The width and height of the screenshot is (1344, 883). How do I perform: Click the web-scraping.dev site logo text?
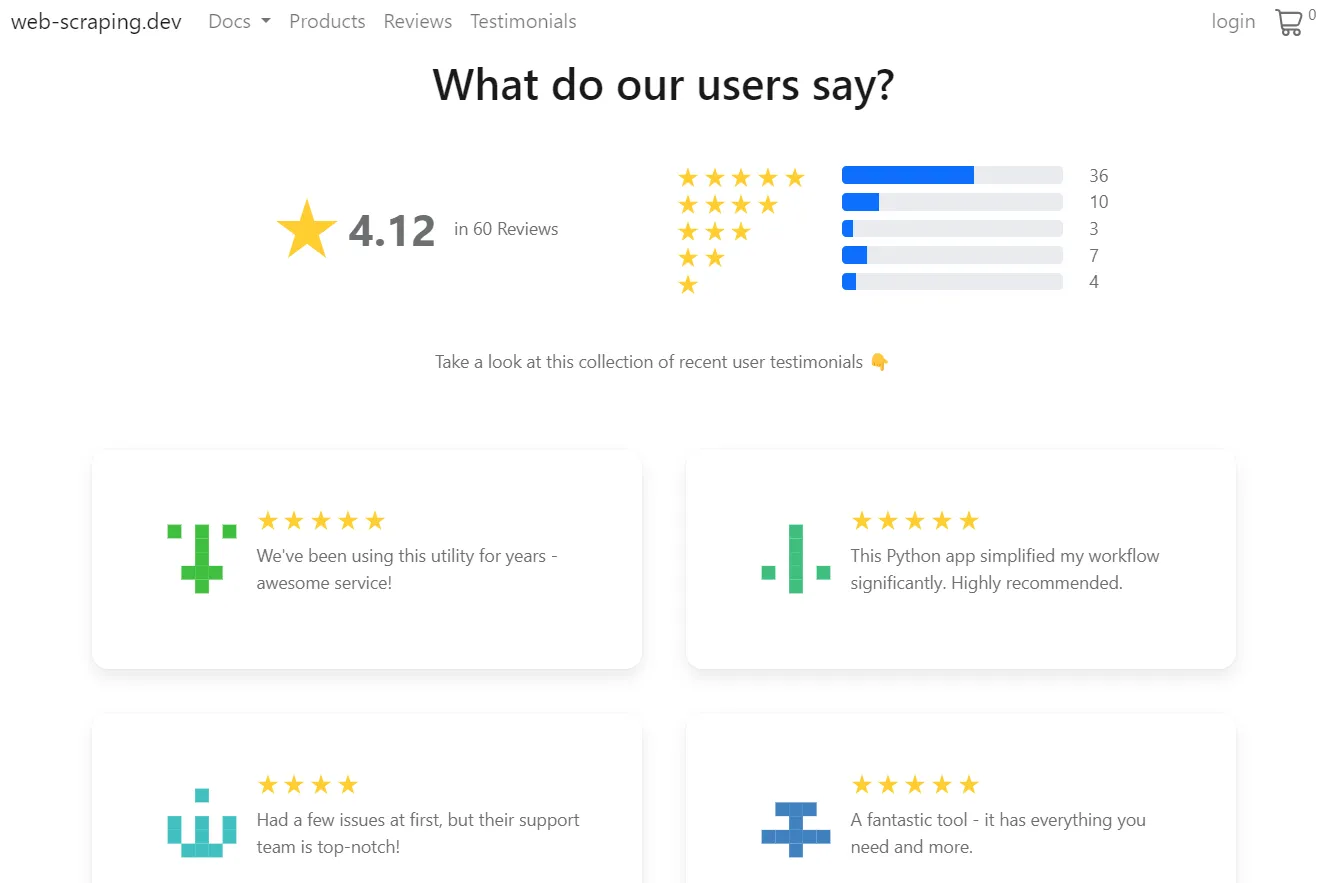[x=95, y=21]
